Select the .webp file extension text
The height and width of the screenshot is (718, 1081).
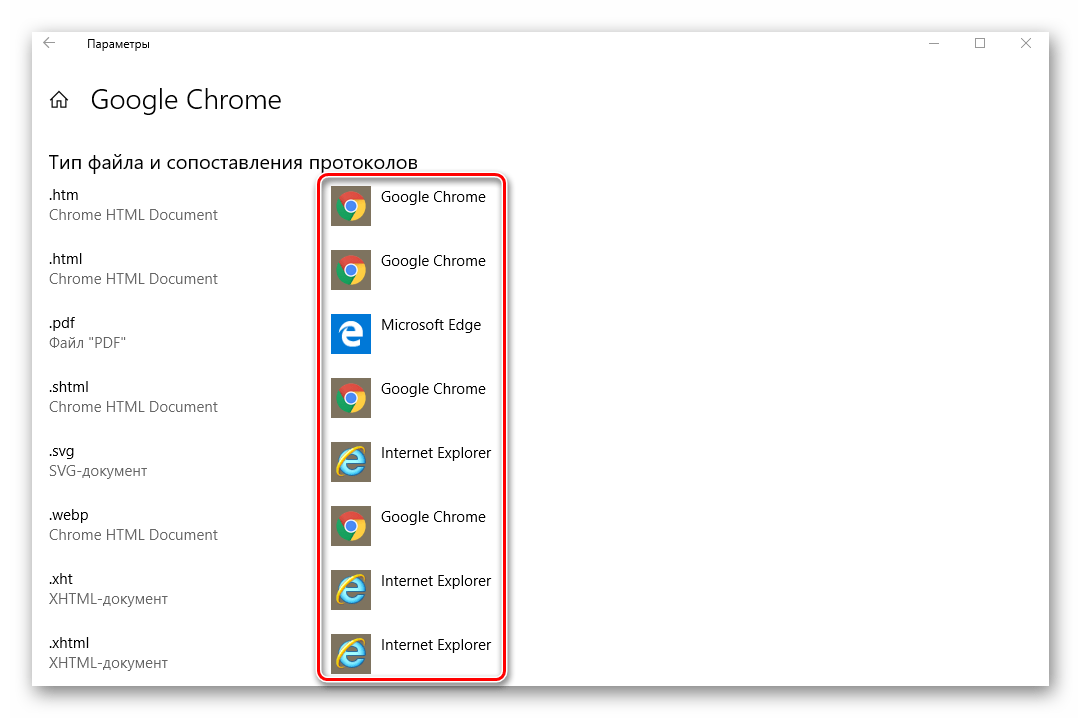point(69,515)
